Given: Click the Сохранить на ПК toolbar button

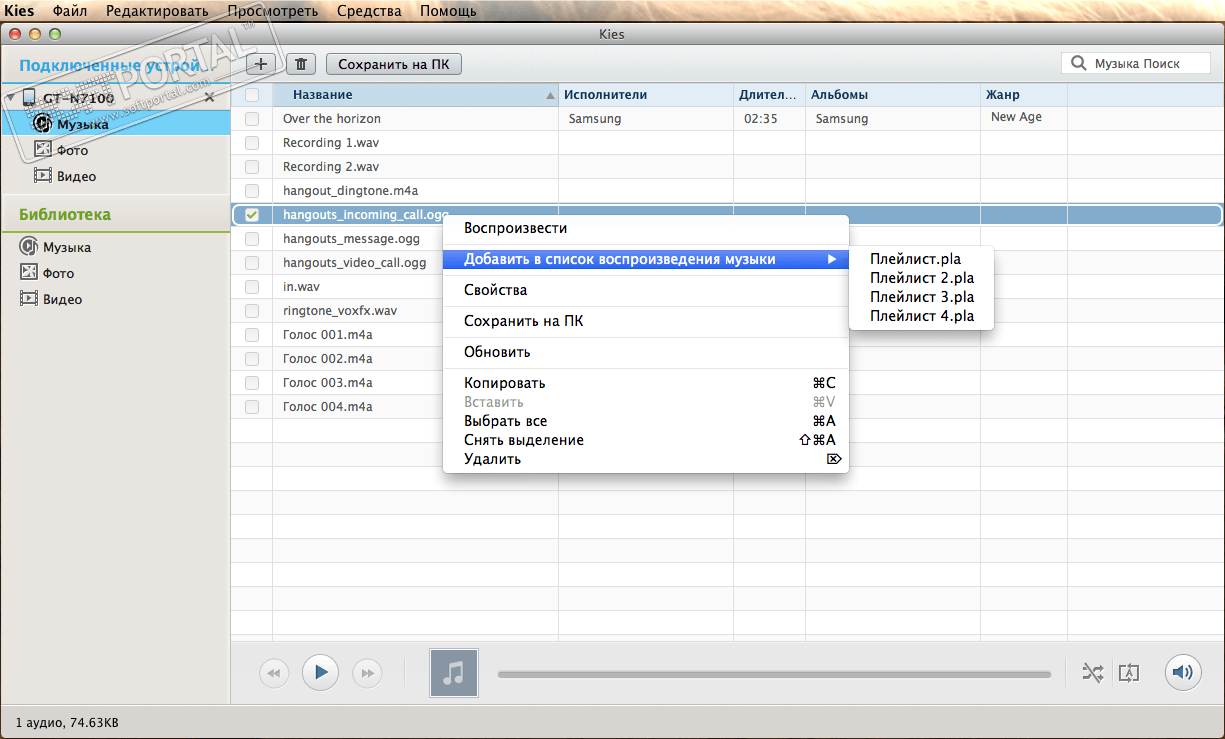Looking at the screenshot, I should [394, 64].
